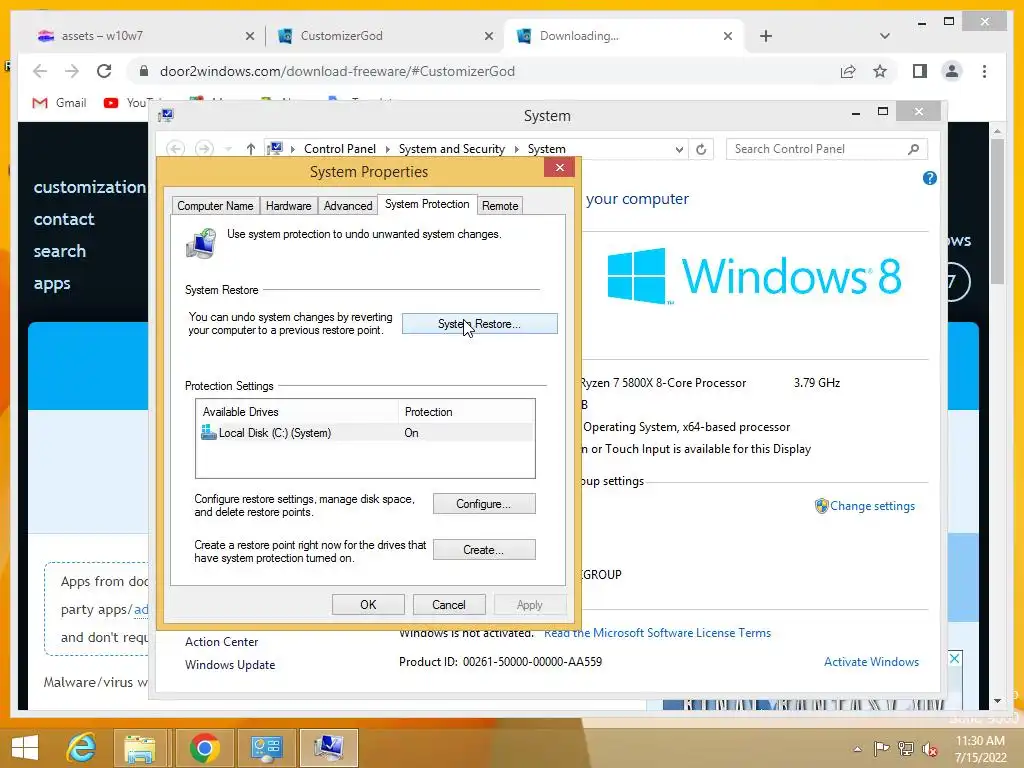1024x768 pixels.
Task: Click Action Center flag tray icon
Action: (882, 748)
